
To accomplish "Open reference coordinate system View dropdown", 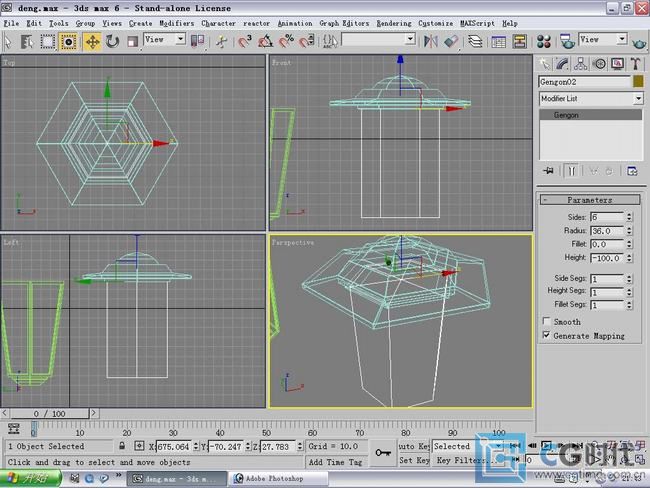I will click(165, 39).
